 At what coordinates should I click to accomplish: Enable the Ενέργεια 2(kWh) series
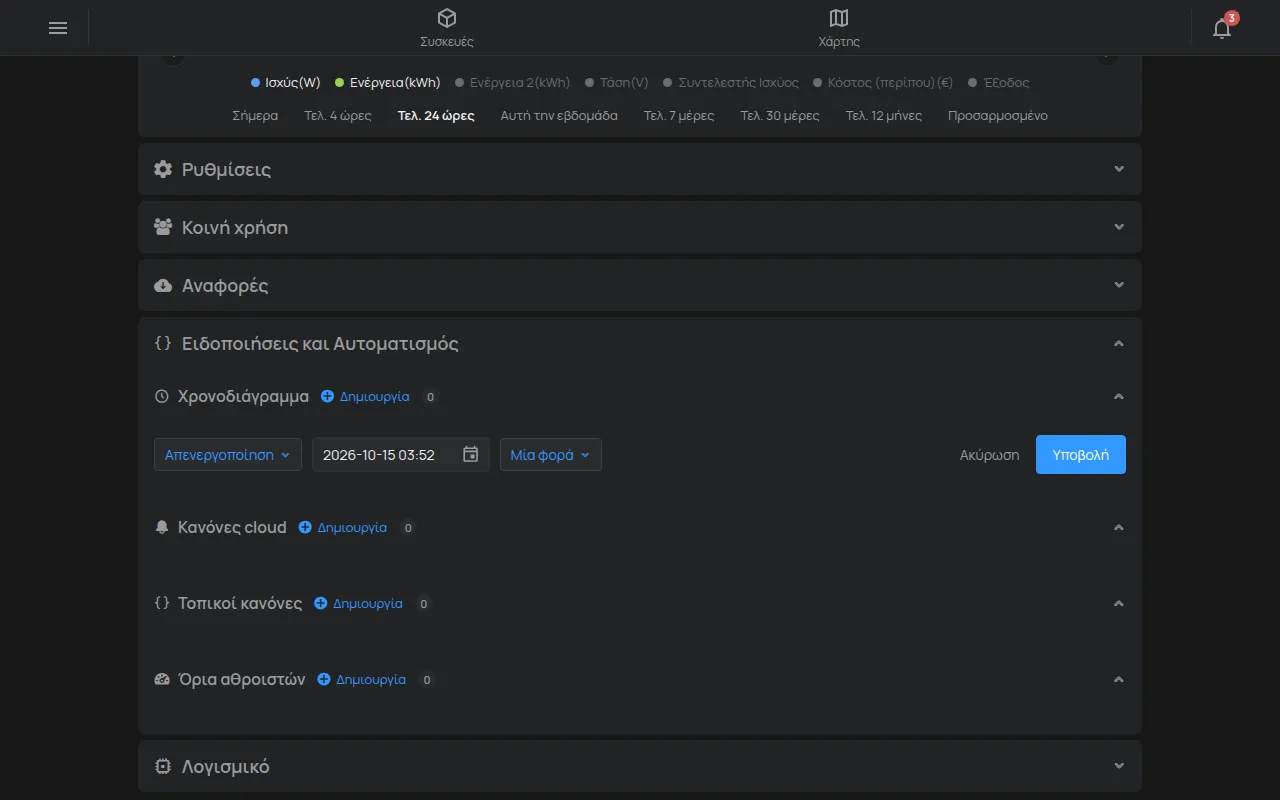click(513, 83)
